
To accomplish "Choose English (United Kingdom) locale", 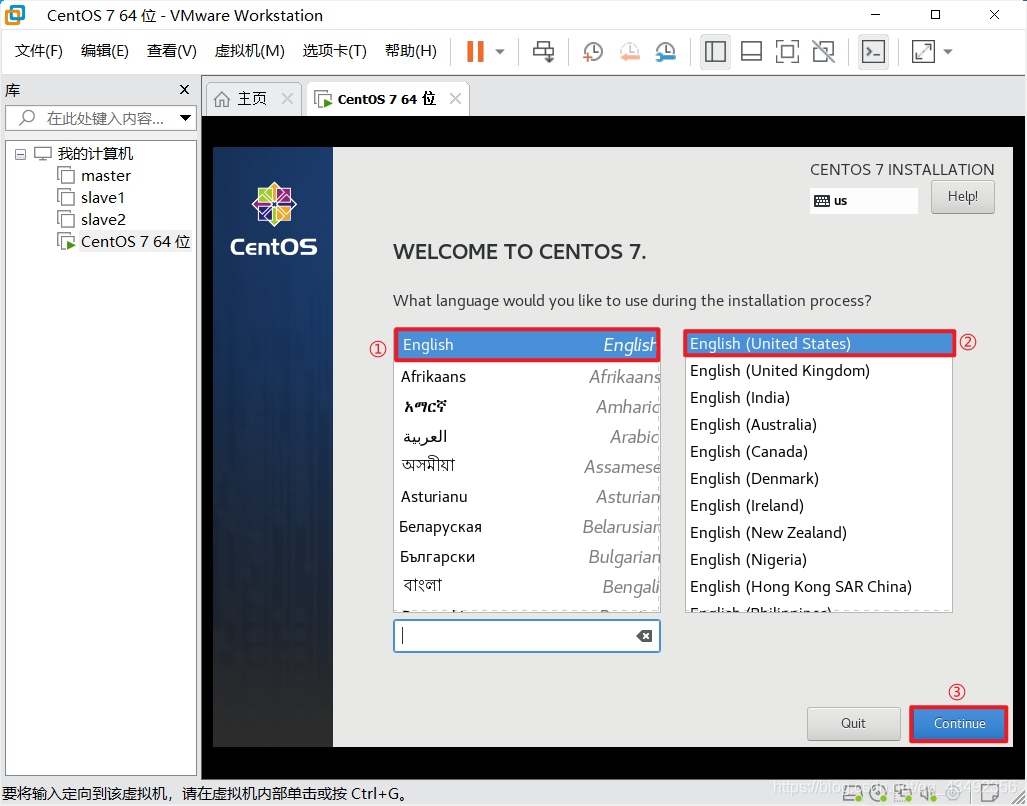I will click(x=819, y=371).
